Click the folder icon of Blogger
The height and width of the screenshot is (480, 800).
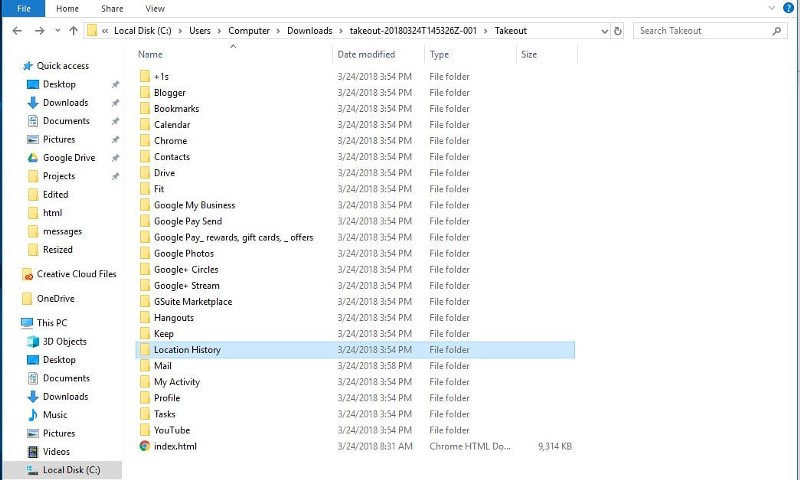pyautogui.click(x=145, y=92)
